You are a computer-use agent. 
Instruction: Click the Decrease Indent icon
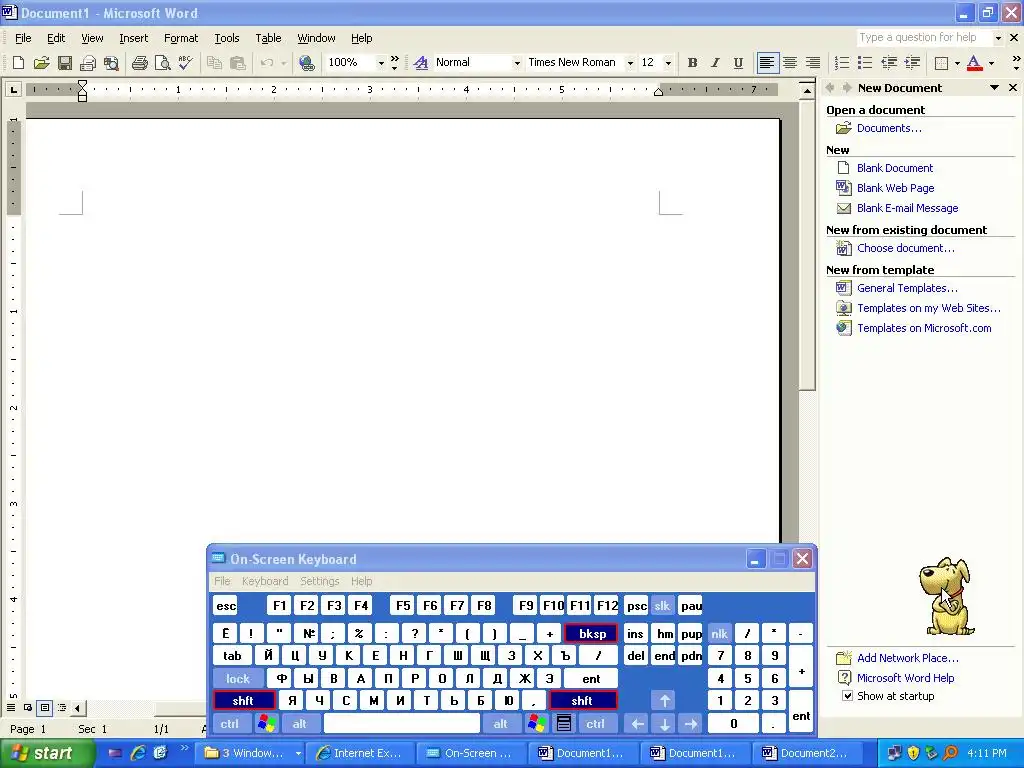tap(889, 63)
